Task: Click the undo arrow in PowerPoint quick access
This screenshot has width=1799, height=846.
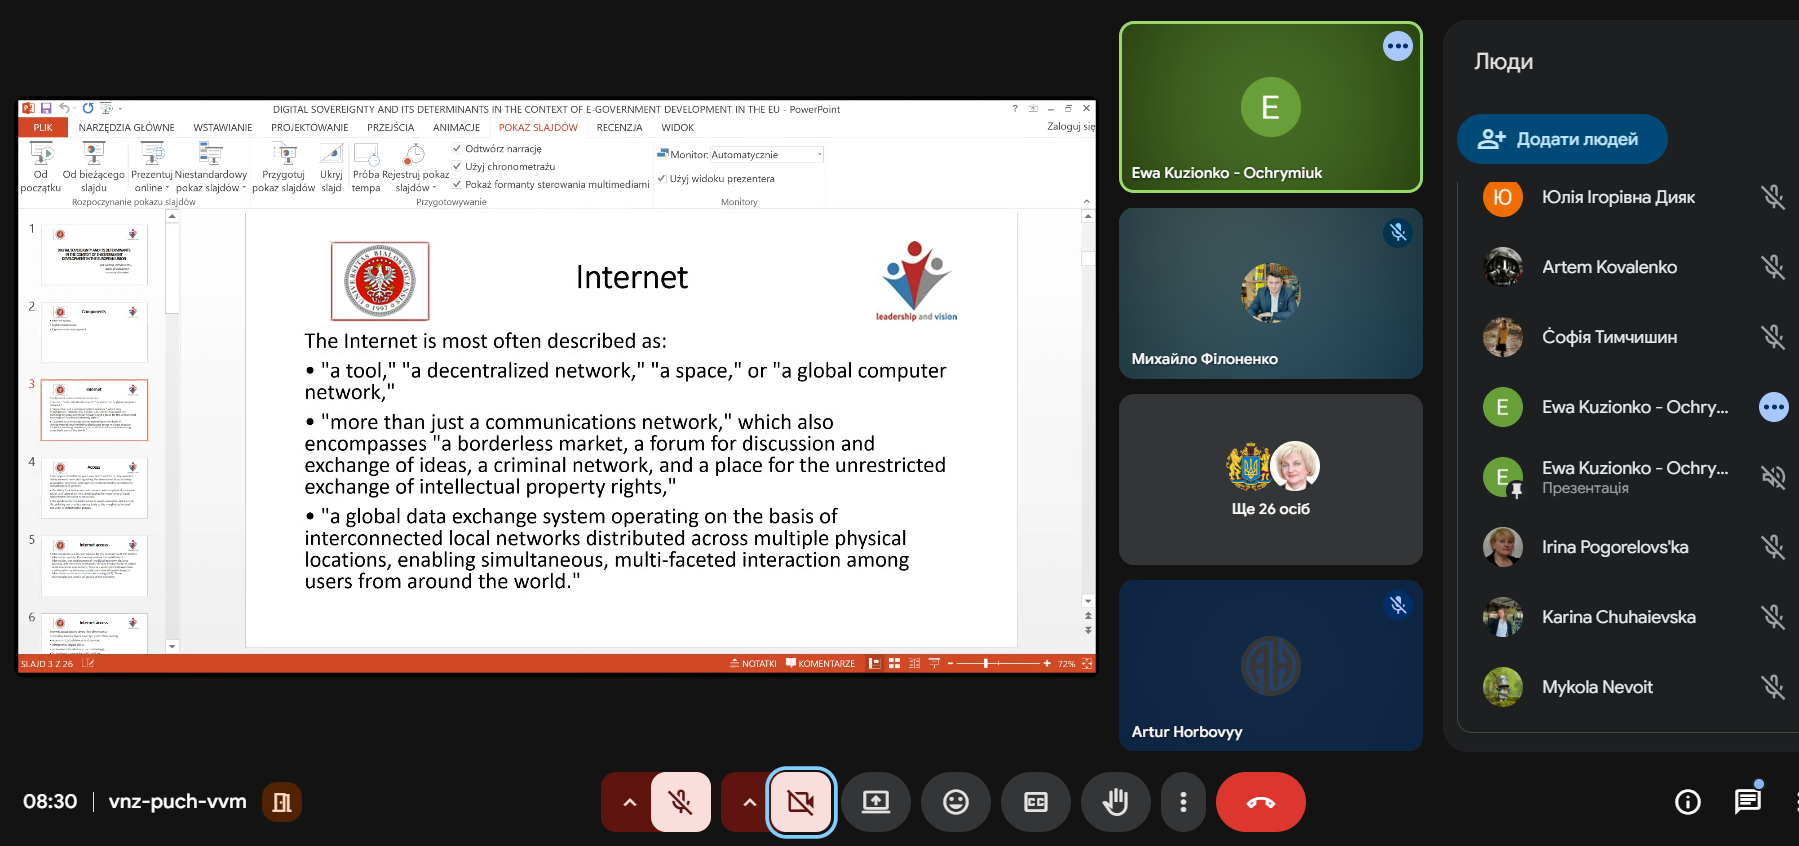Action: coord(64,108)
